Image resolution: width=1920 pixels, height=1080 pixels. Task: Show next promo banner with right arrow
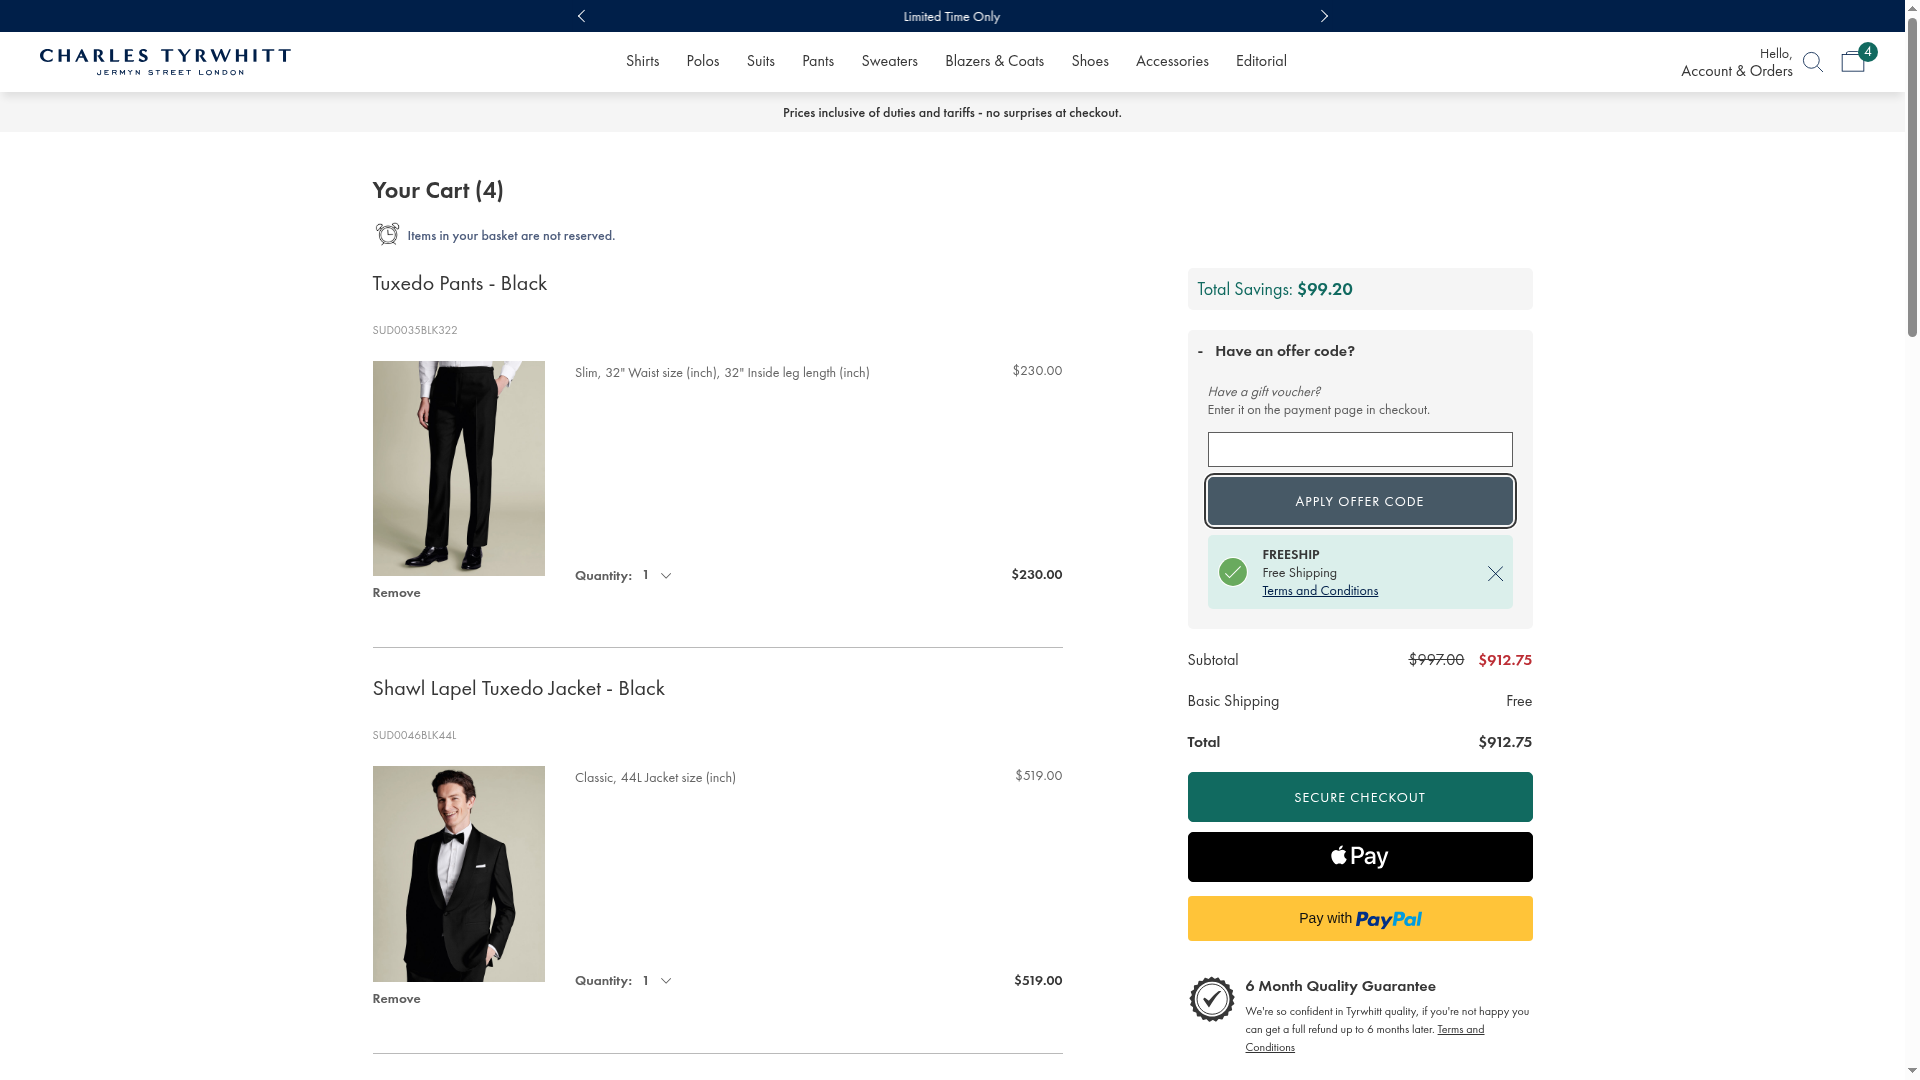pyautogui.click(x=1324, y=16)
